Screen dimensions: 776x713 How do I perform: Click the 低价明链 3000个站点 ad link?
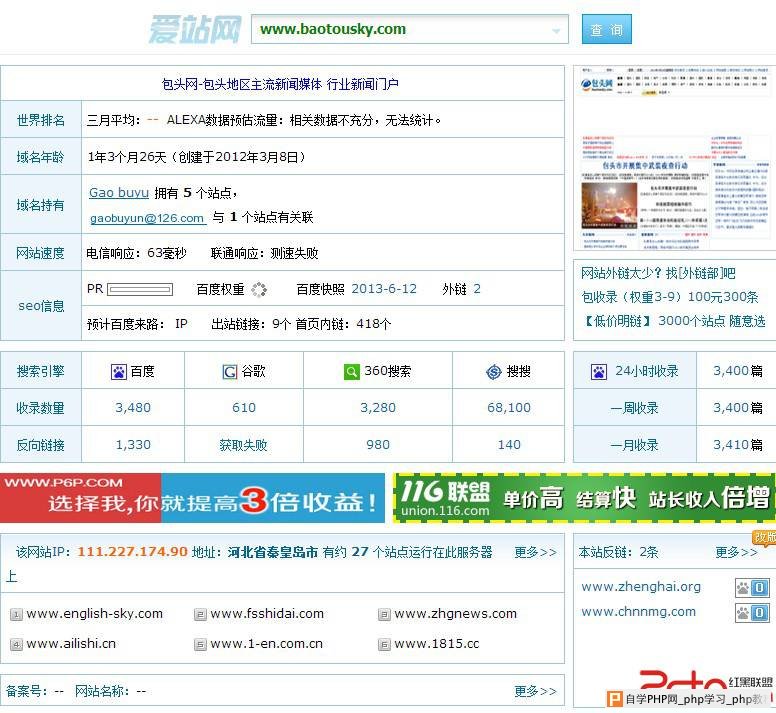(675, 321)
